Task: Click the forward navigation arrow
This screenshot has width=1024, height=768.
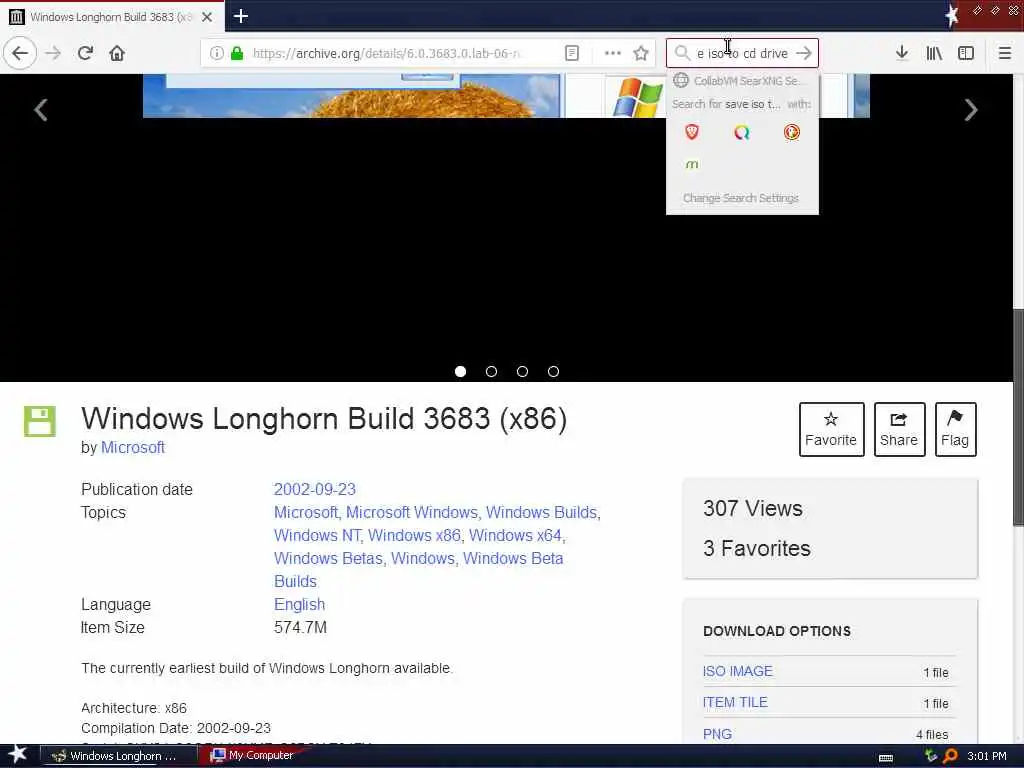Action: tap(53, 53)
